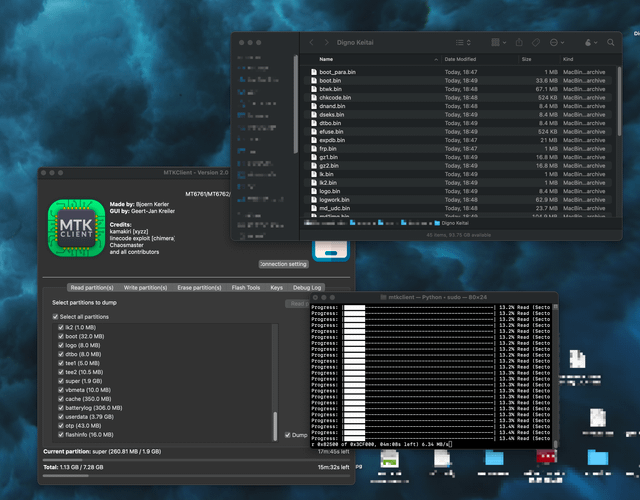Select the expdb.bin file row
640x500 pixels.
[458, 140]
